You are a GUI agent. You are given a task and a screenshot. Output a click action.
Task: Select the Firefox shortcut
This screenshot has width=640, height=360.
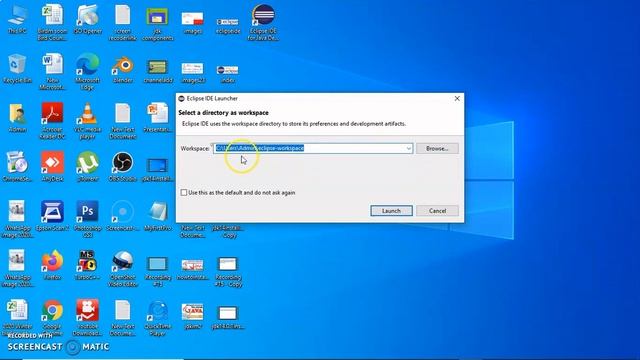52,265
